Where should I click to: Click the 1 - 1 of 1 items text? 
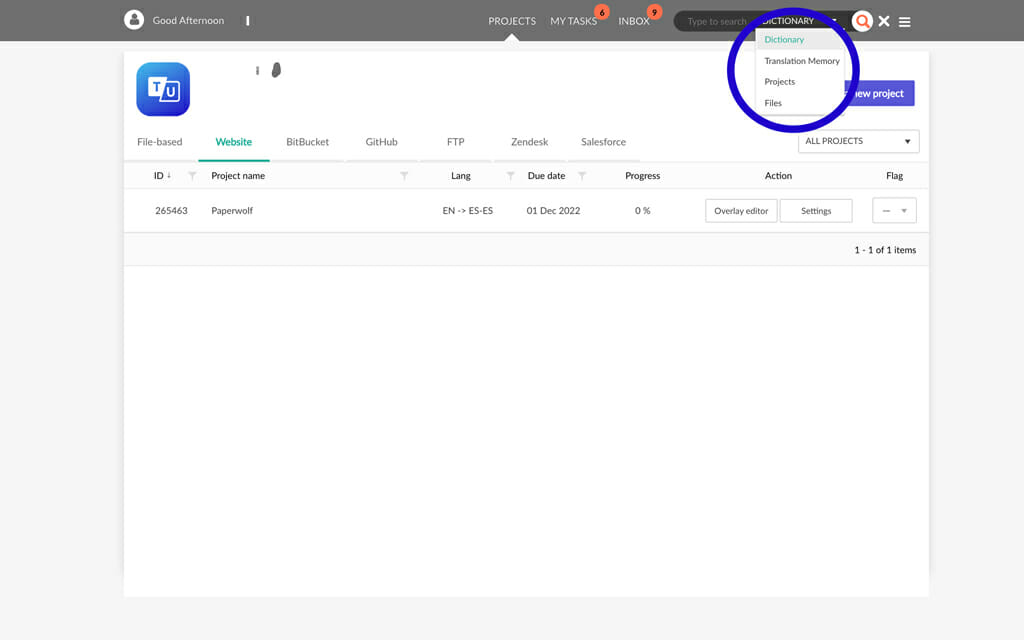coord(885,250)
